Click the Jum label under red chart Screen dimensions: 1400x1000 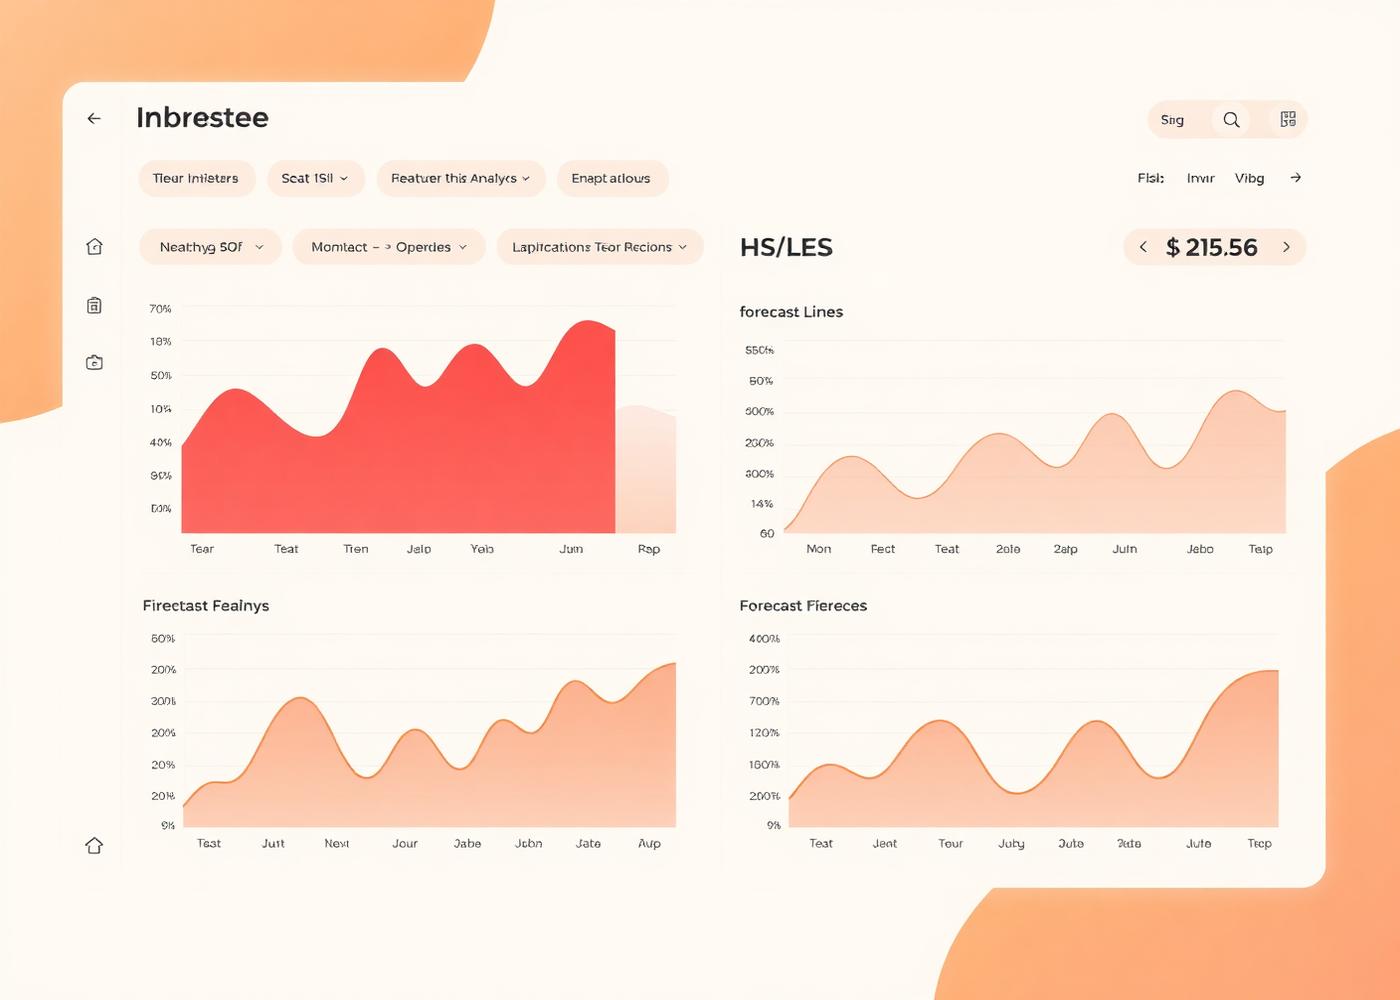(x=571, y=549)
